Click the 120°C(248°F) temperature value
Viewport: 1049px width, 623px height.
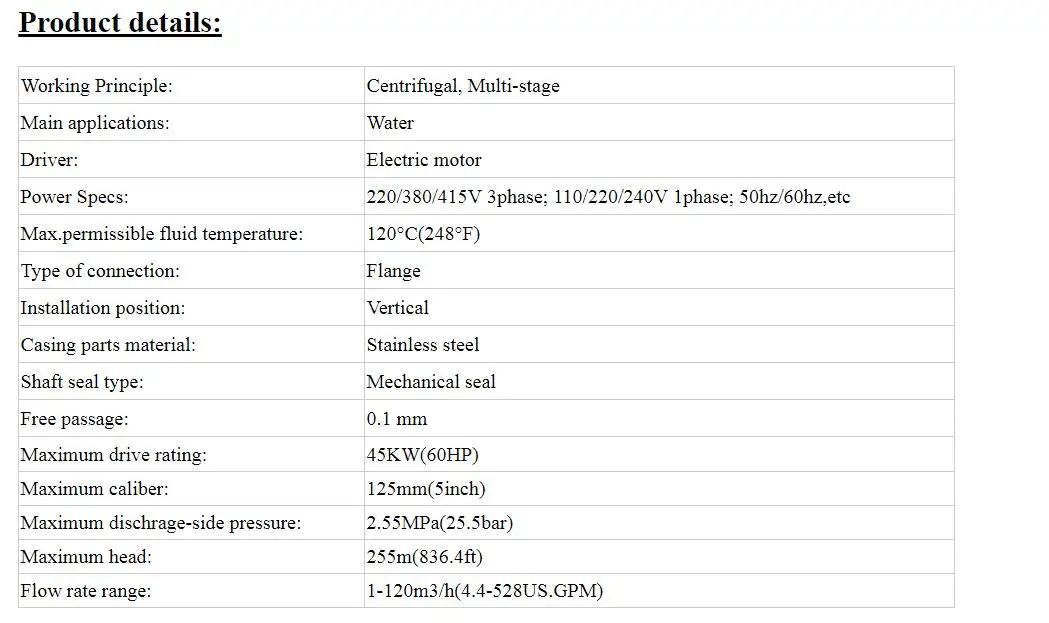(x=424, y=234)
